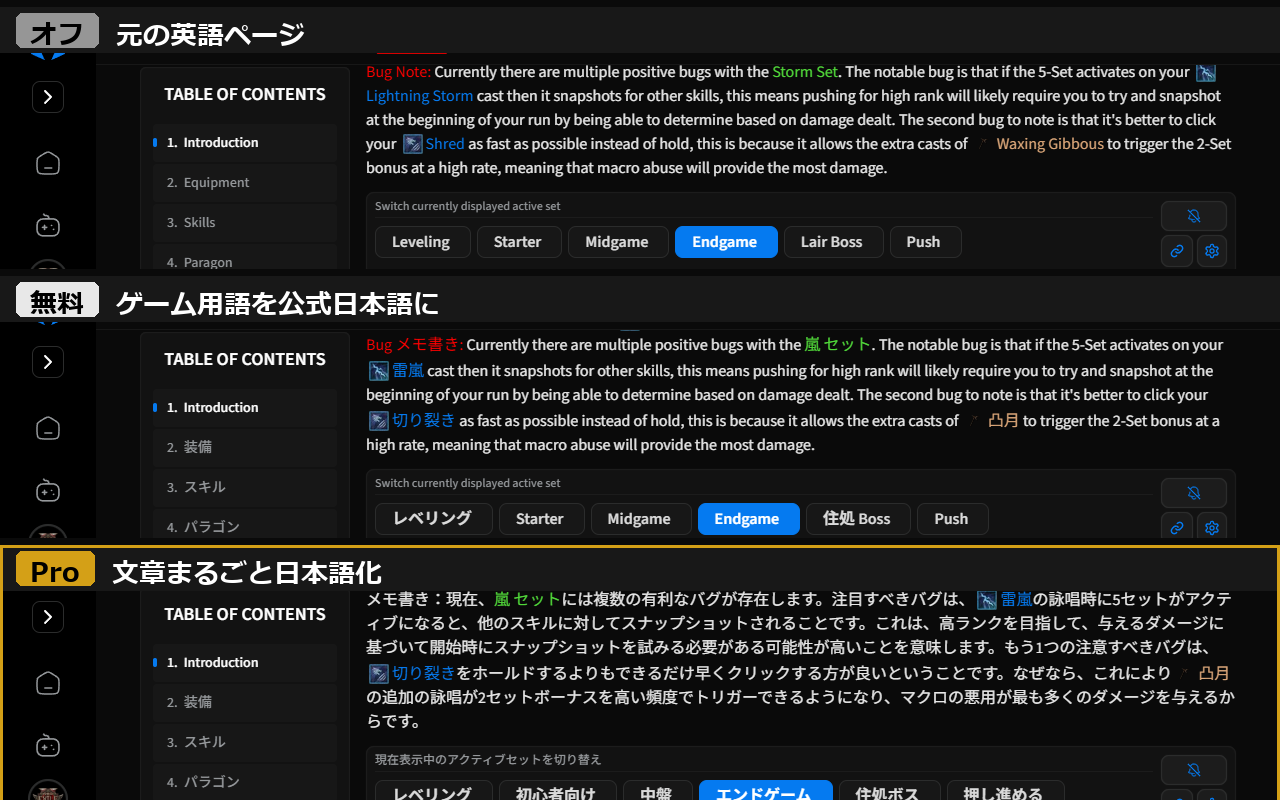Click the skill icon before Lightning Storm

[x=1206, y=72]
